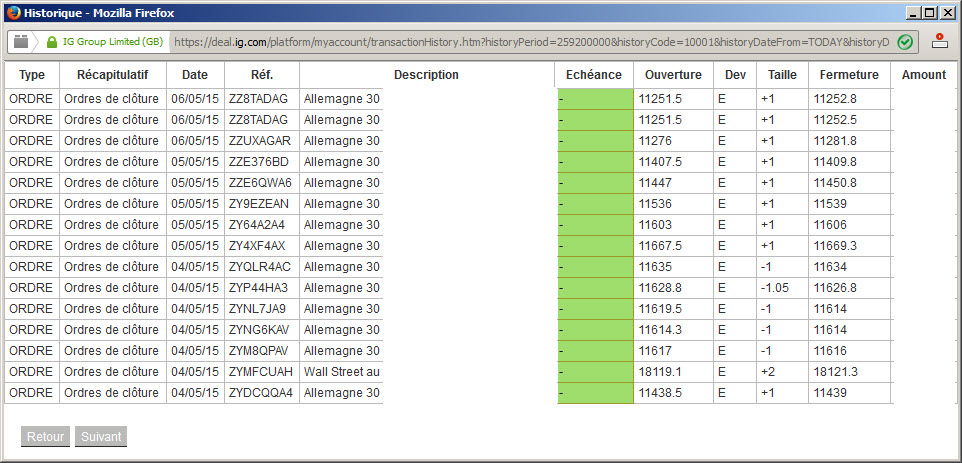Select the Ouverture column header
The width and height of the screenshot is (962, 463).
tap(673, 75)
